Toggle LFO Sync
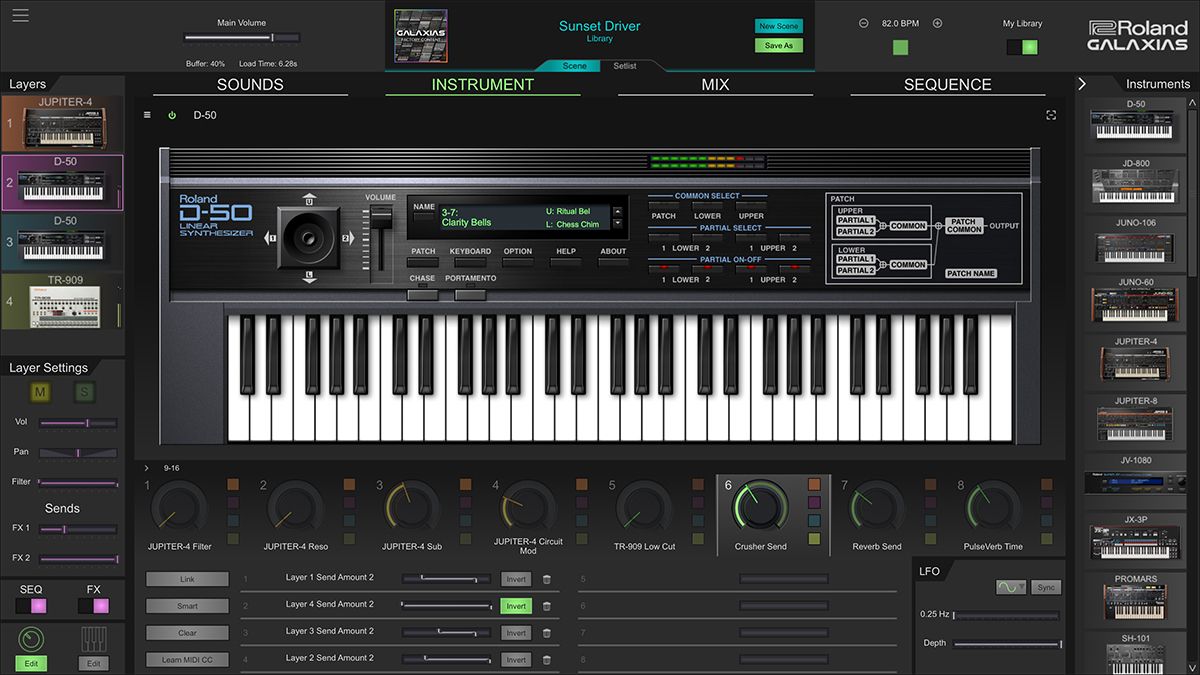 1046,588
